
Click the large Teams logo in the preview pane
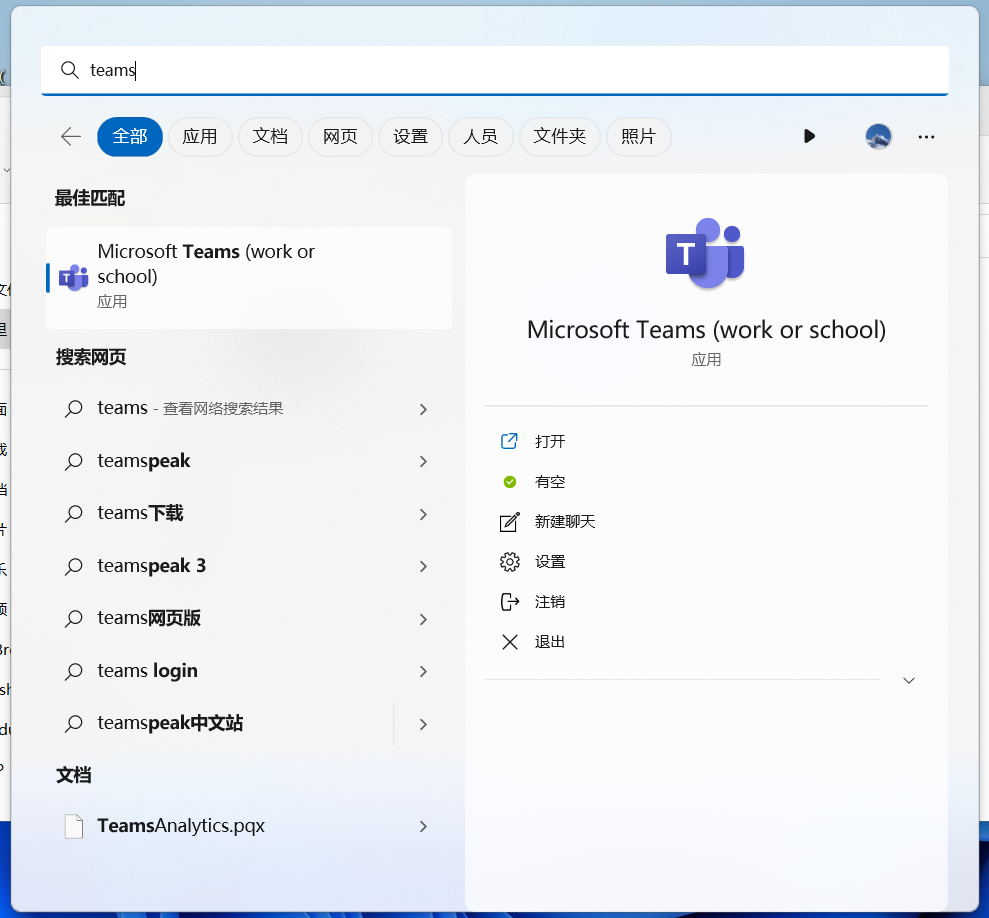[x=706, y=254]
